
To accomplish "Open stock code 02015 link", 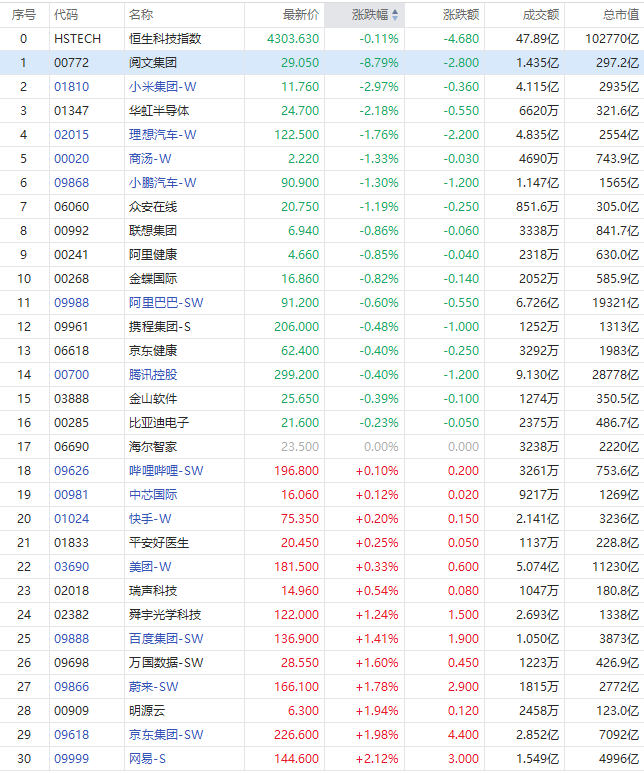I will point(72,135).
